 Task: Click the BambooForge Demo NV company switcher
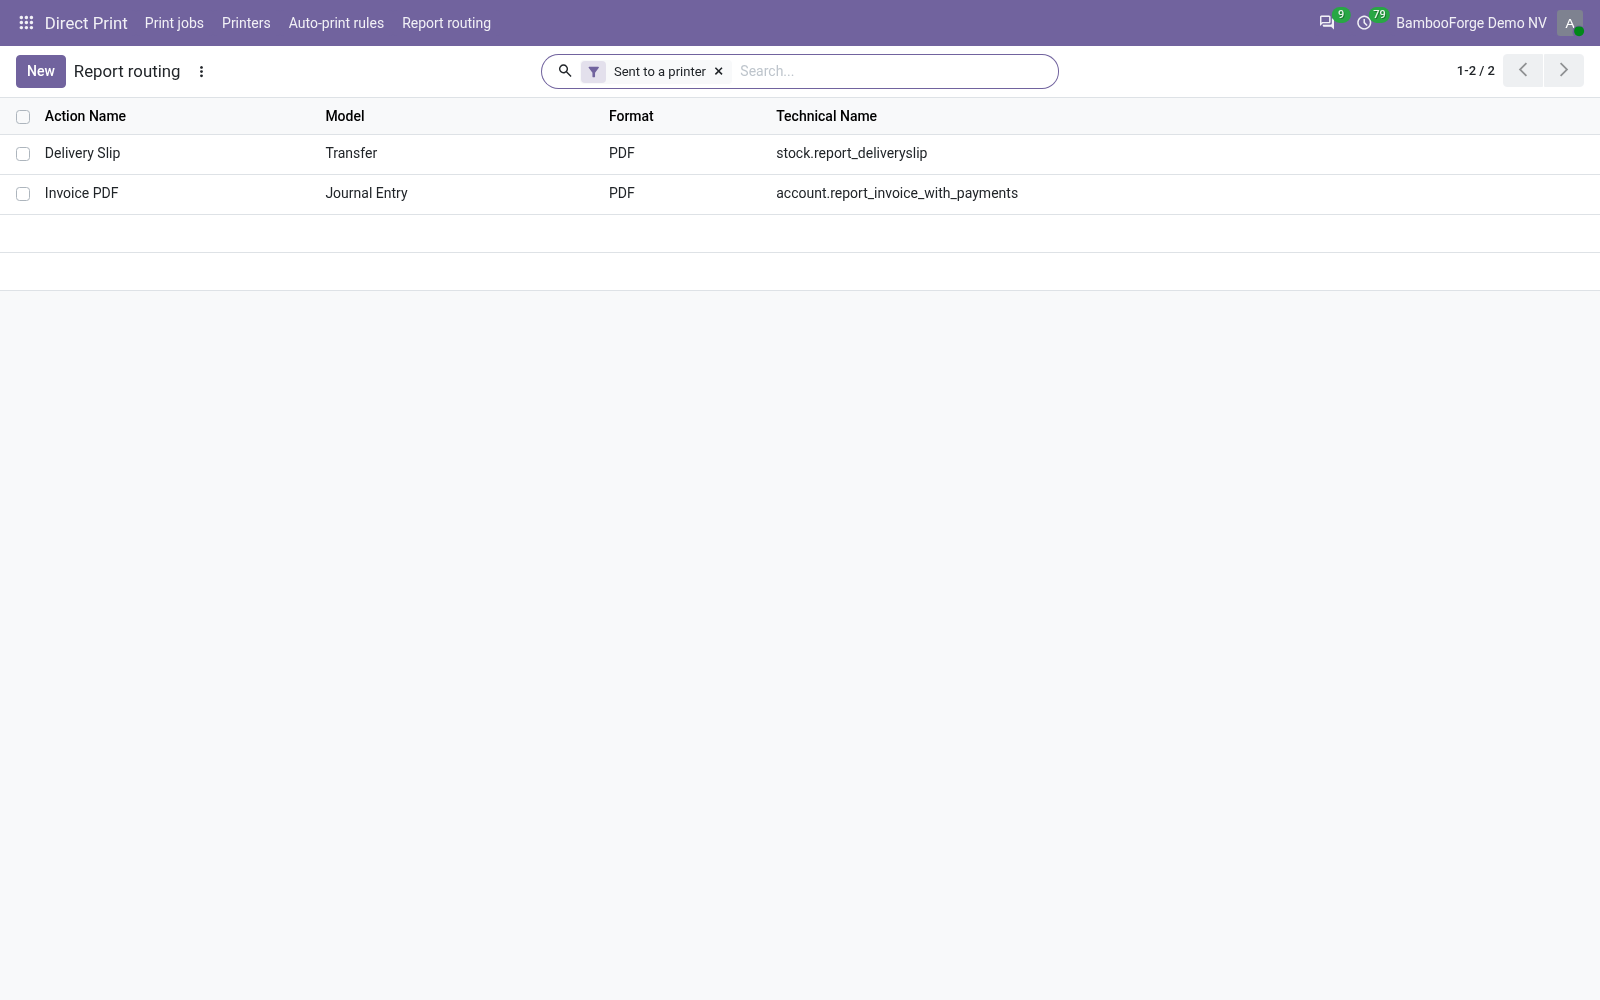click(1471, 23)
